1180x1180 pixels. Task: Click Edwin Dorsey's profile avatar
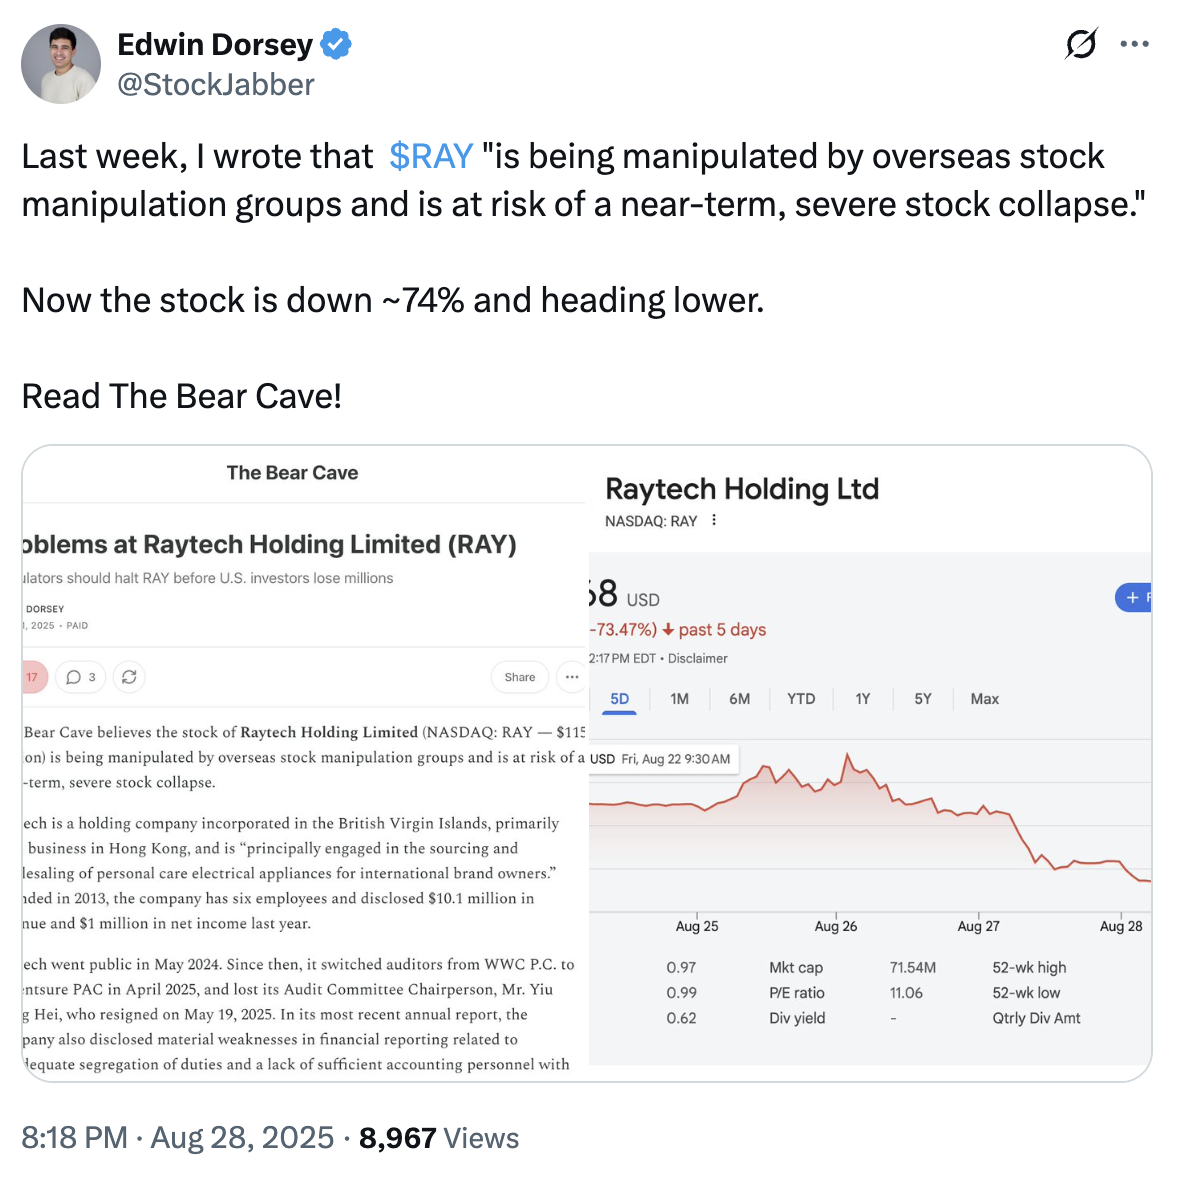[x=61, y=64]
